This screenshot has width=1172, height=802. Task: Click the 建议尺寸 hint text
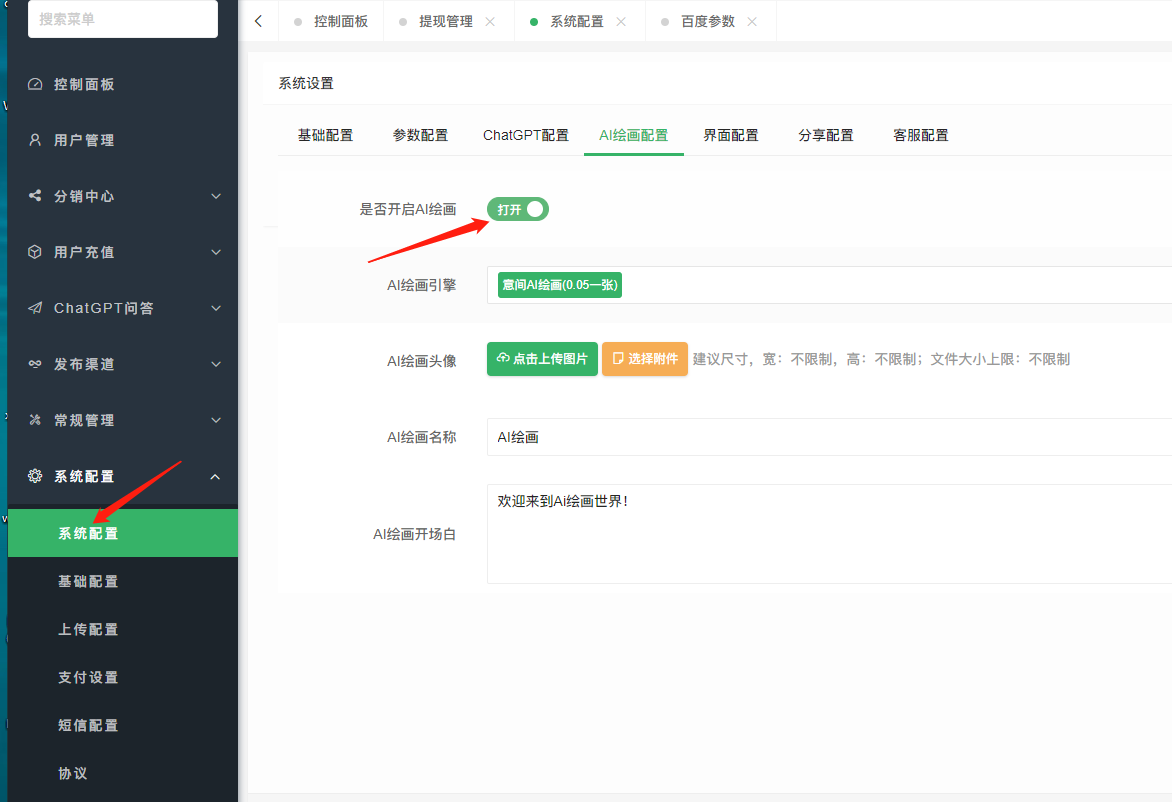tap(881, 359)
